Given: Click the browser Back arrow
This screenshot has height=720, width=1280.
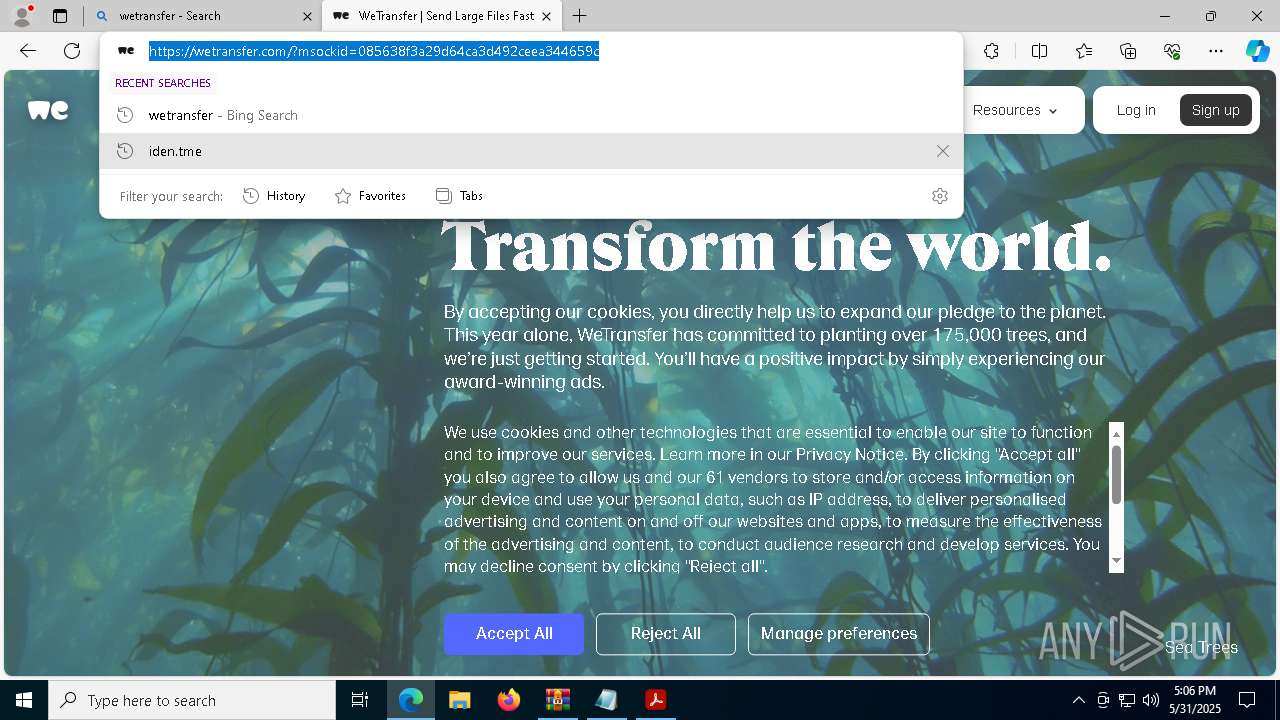Looking at the screenshot, I should tap(28, 51).
